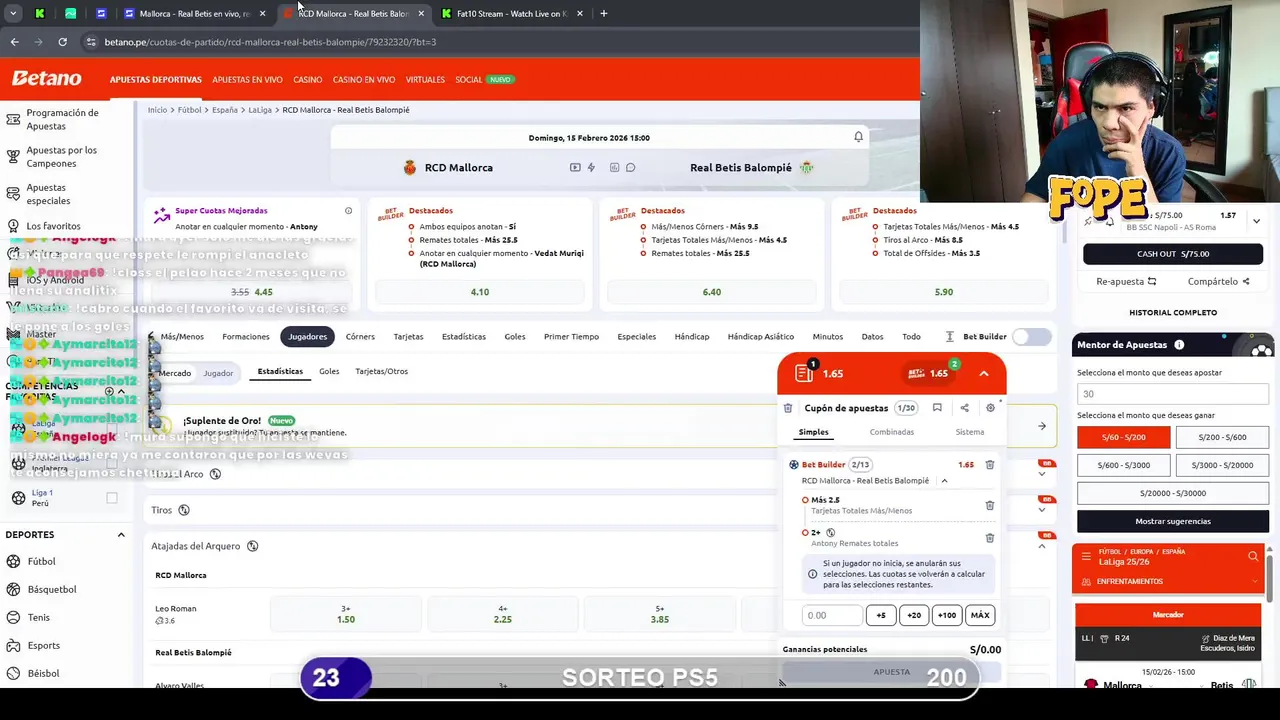Select S/60 - S/200 winnings range
The width and height of the screenshot is (1280, 720).
pyautogui.click(x=1123, y=437)
